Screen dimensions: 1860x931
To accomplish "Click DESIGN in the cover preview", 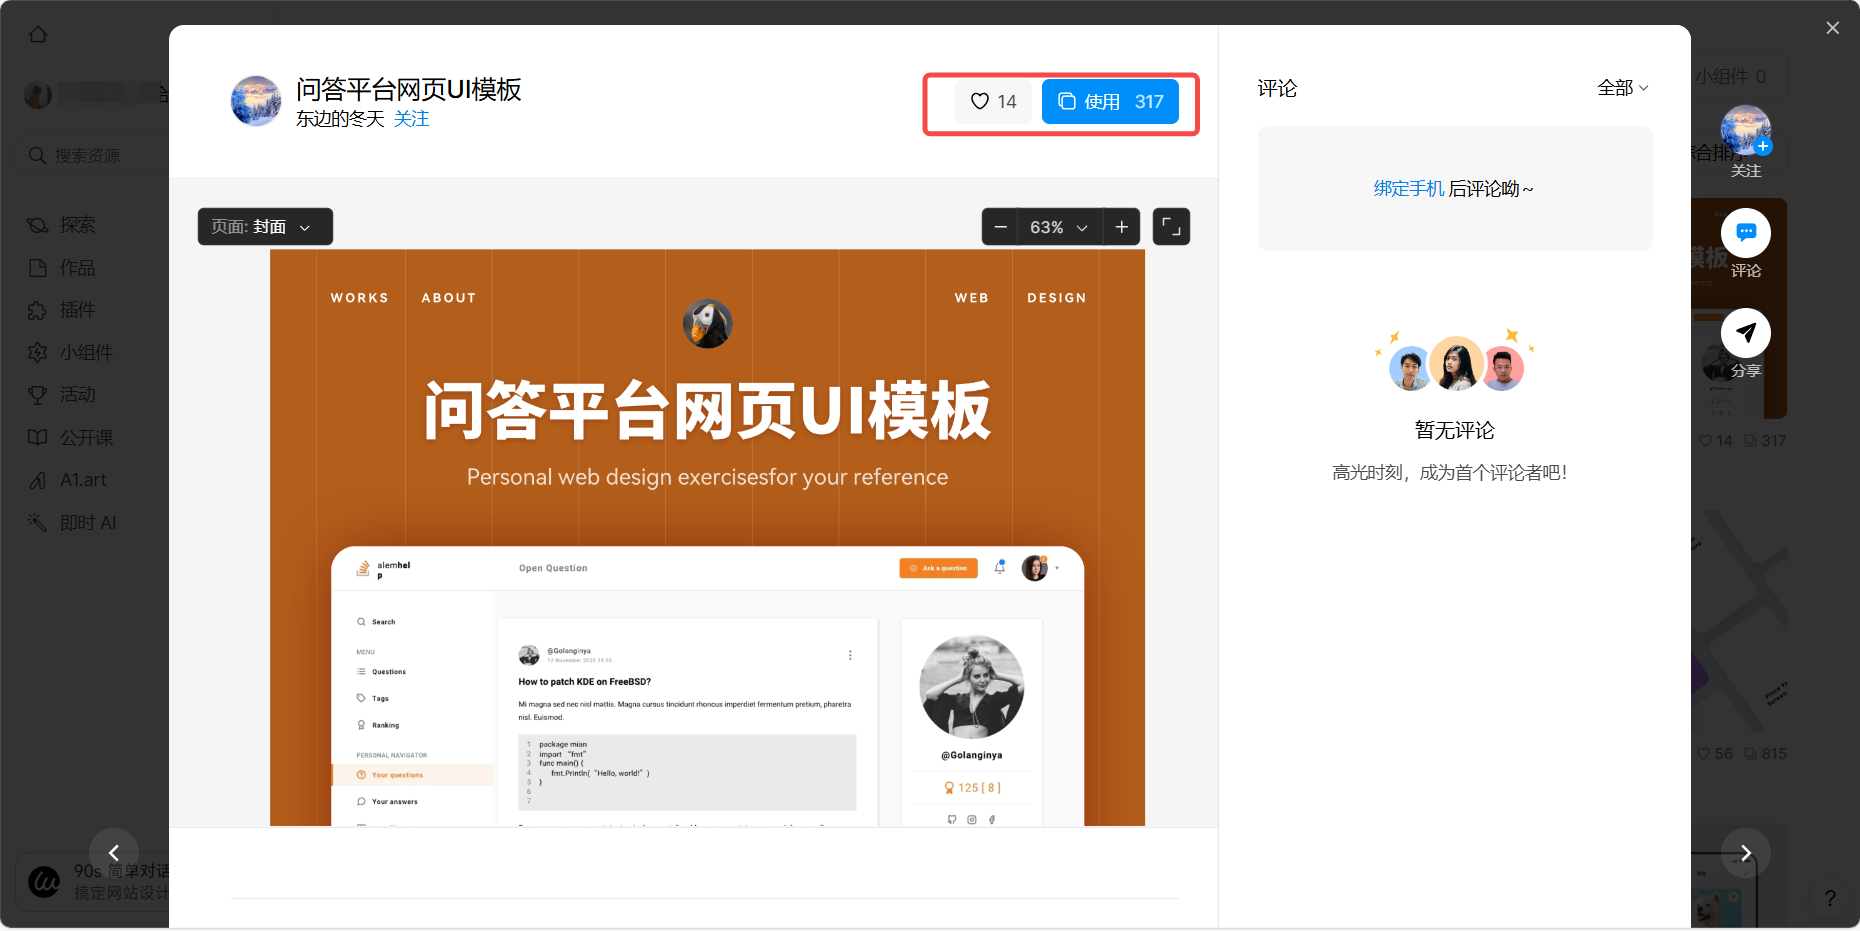I will [1057, 298].
